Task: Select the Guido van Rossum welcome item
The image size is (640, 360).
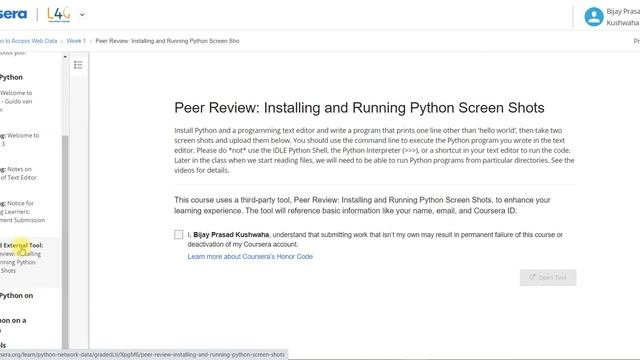Action: coord(16,101)
